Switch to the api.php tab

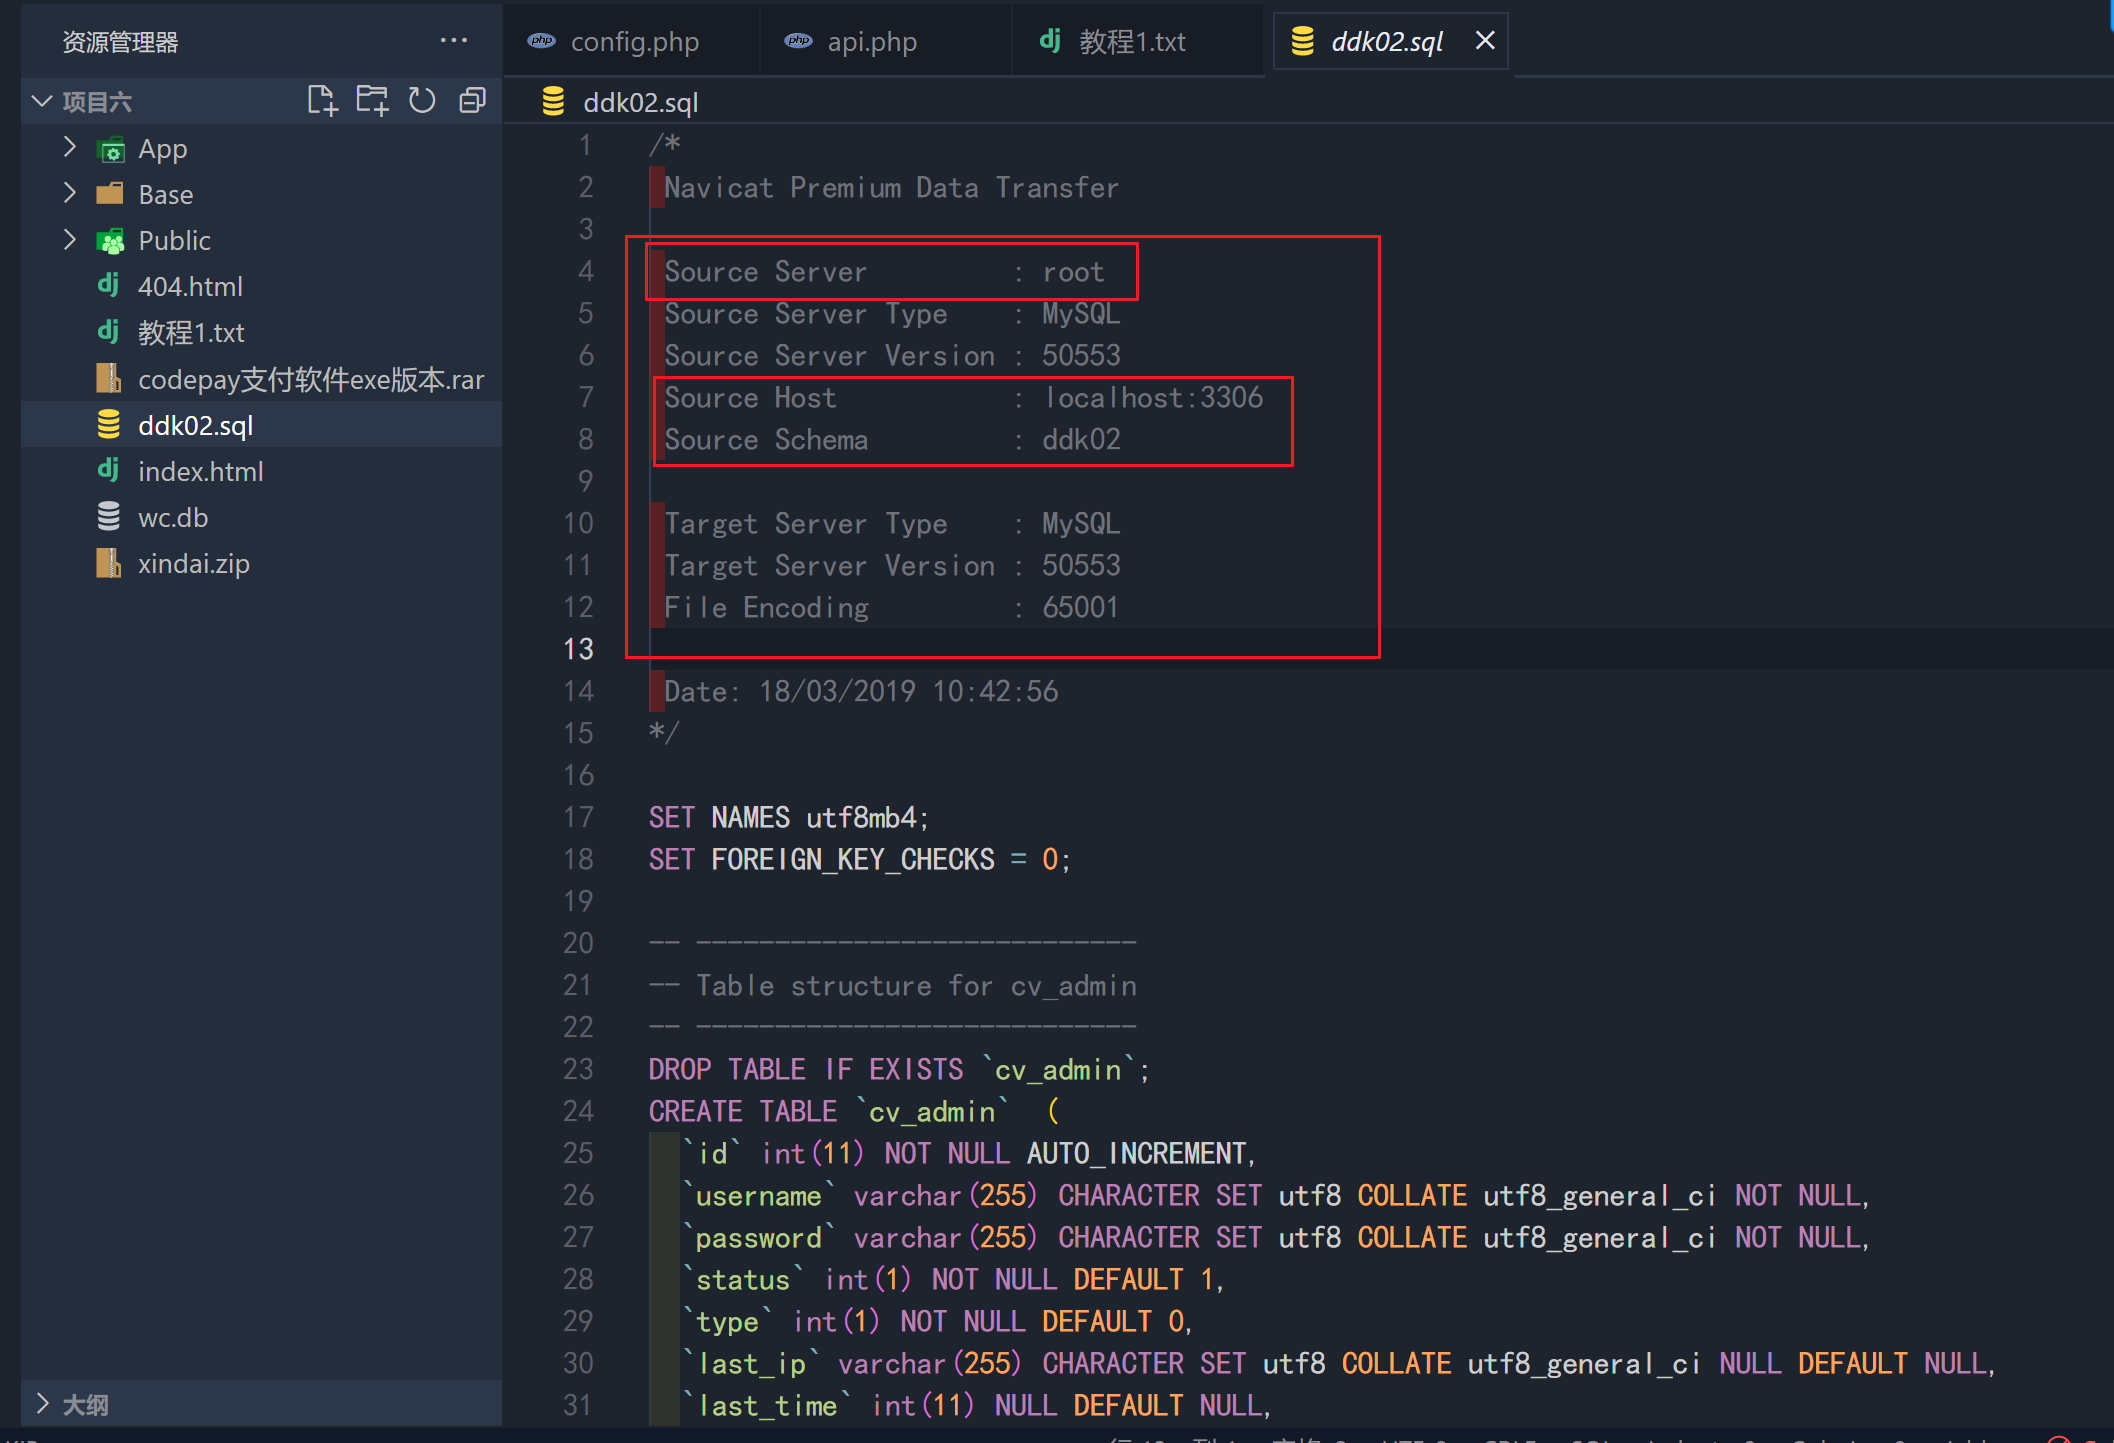(886, 41)
